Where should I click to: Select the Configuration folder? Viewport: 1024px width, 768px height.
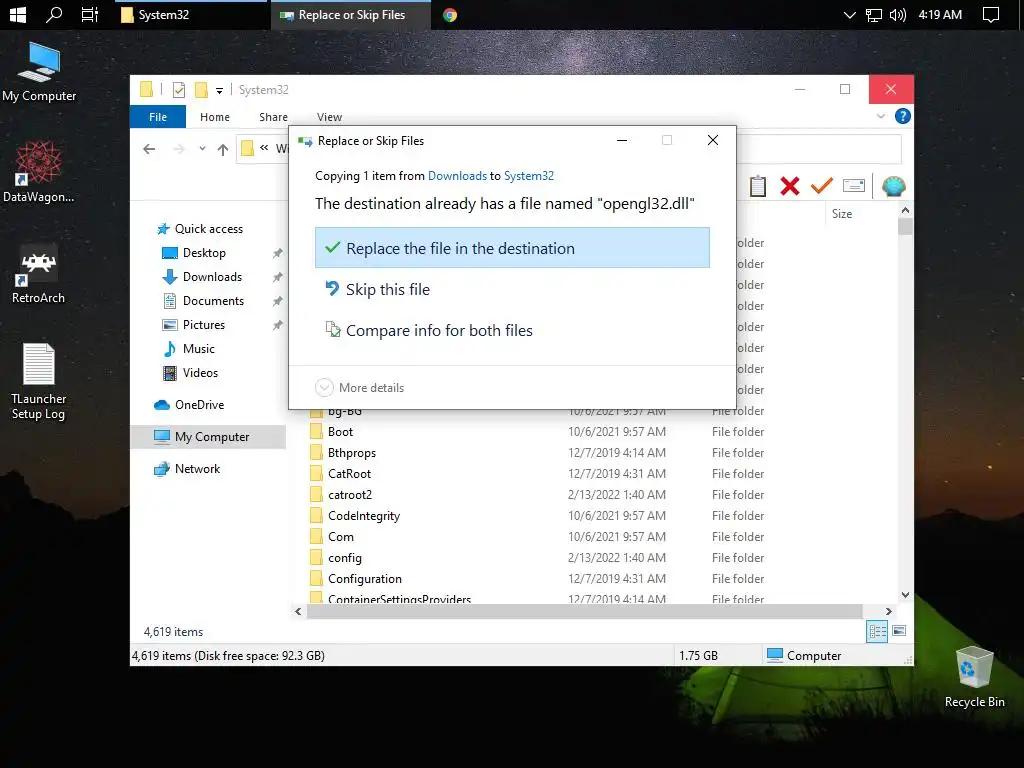(365, 579)
